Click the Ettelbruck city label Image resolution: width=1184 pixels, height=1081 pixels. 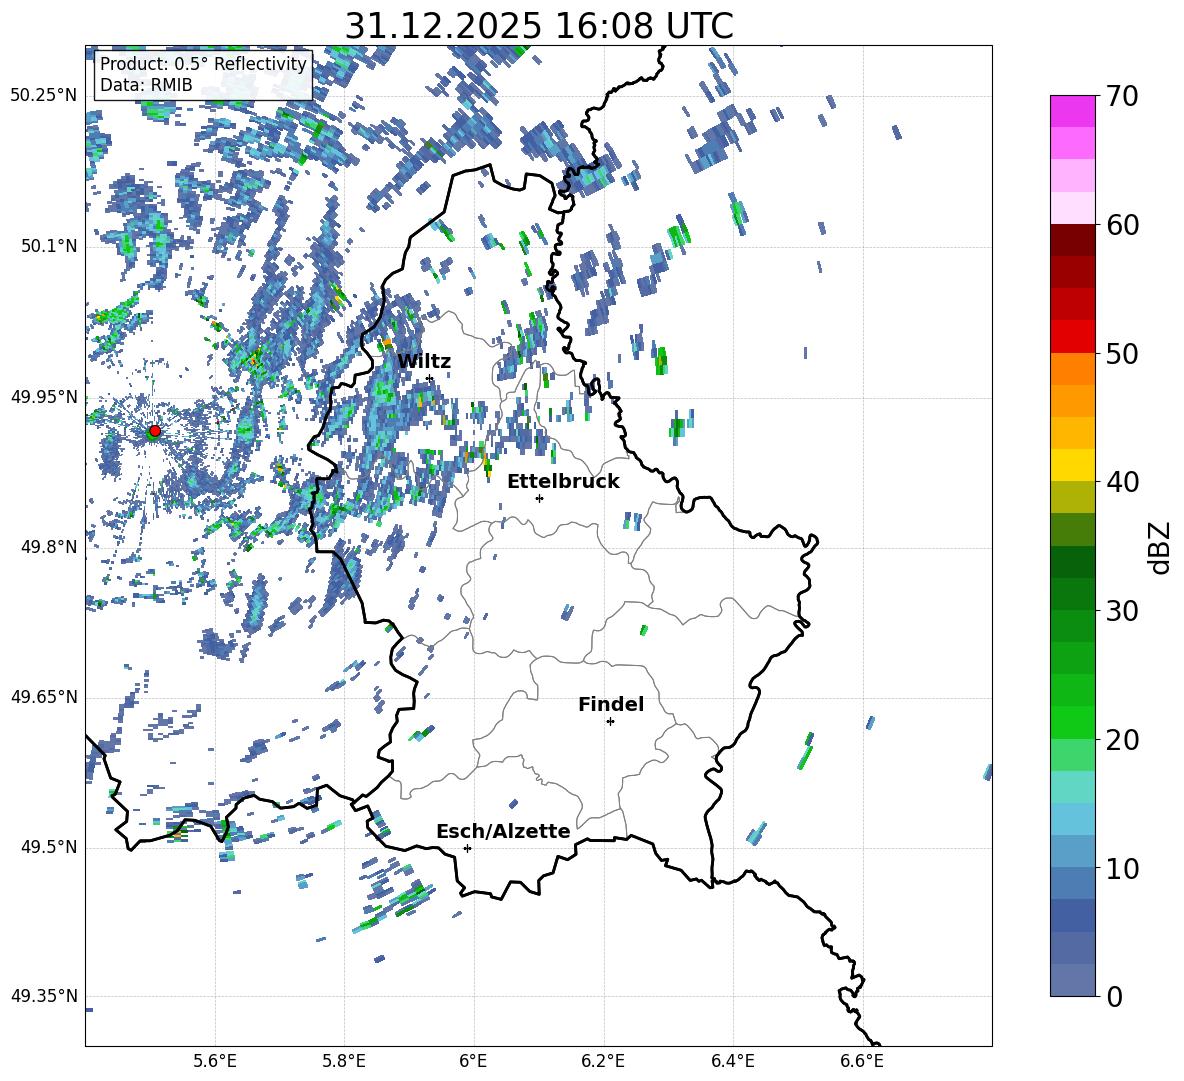563,481
